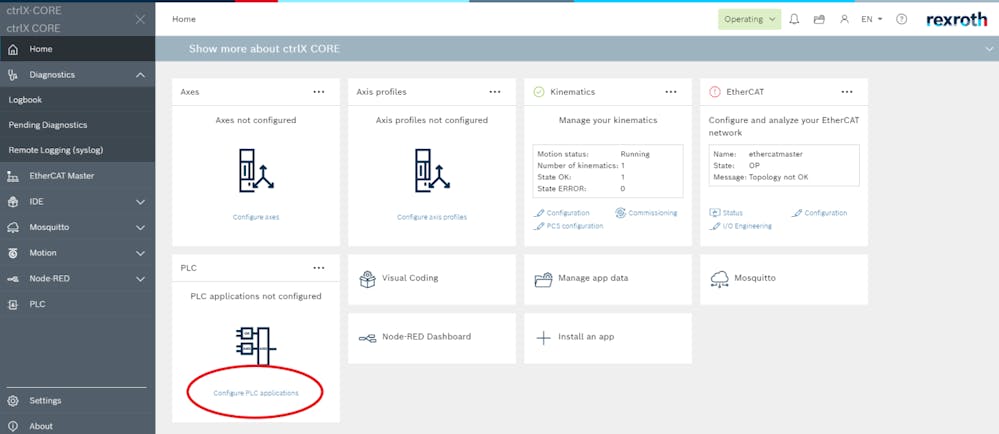Click the Configure axis profiles link
999x434 pixels.
tap(432, 217)
